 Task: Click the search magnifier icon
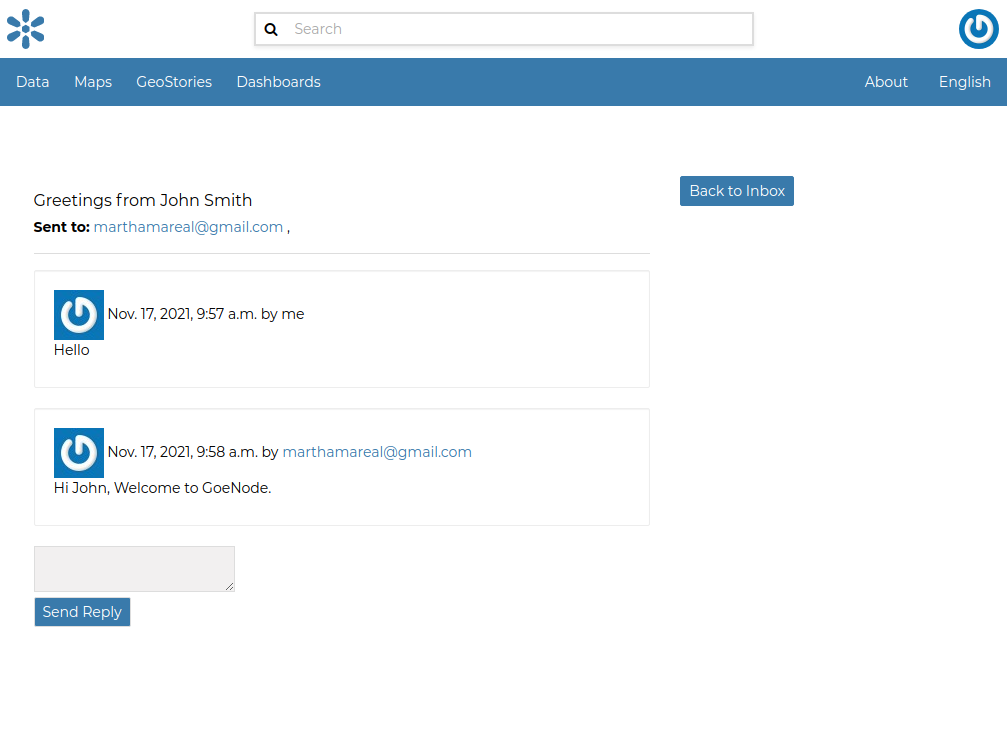(x=271, y=30)
